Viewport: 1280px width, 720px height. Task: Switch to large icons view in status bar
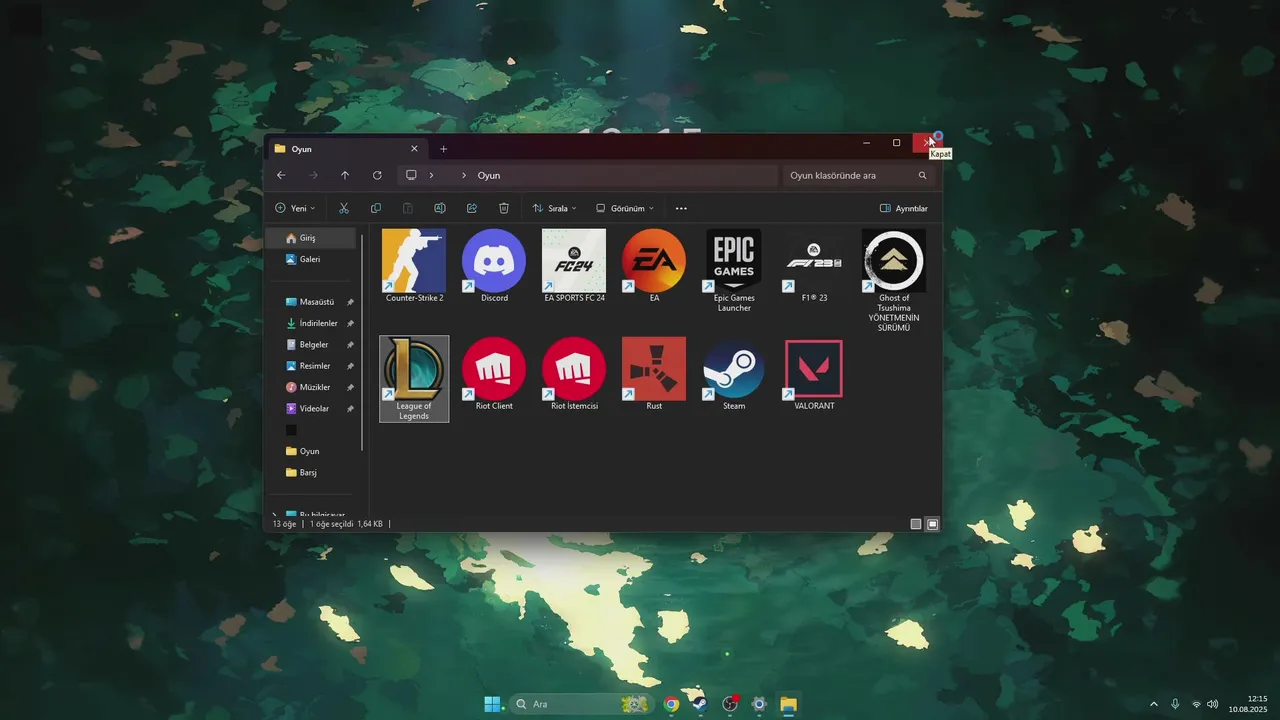pyautogui.click(x=933, y=524)
